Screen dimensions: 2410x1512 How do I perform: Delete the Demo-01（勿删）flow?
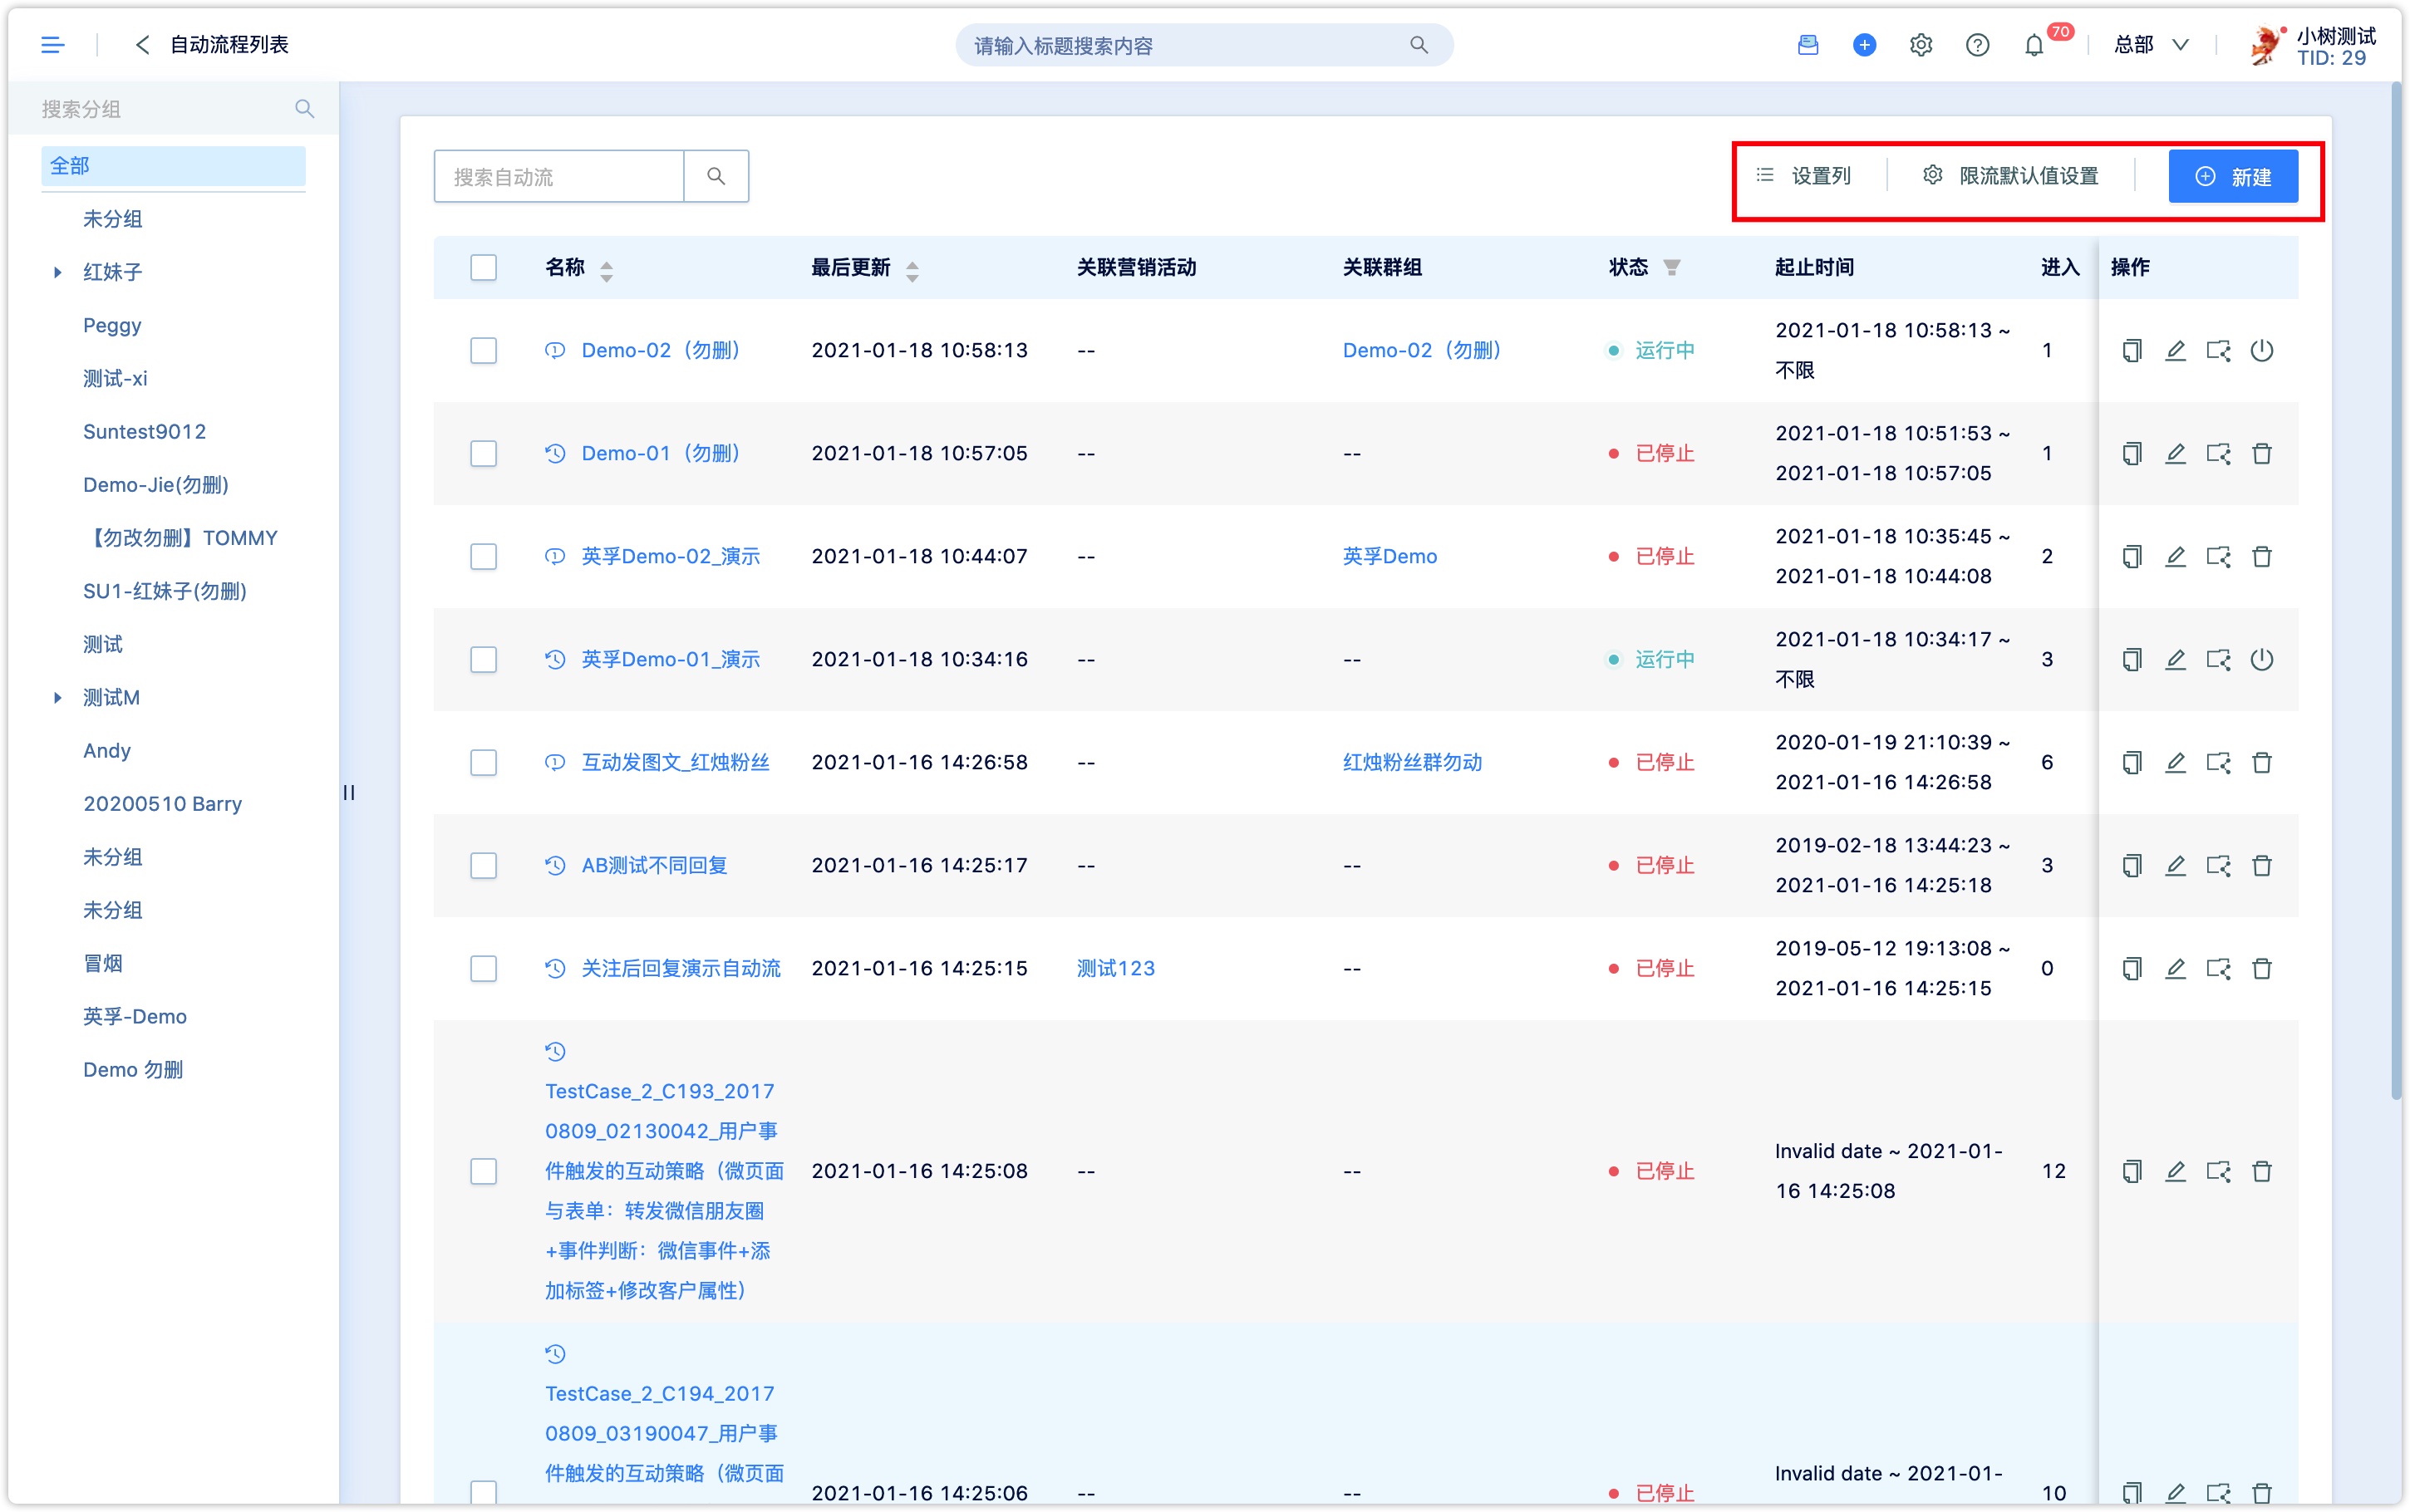pyautogui.click(x=2261, y=454)
